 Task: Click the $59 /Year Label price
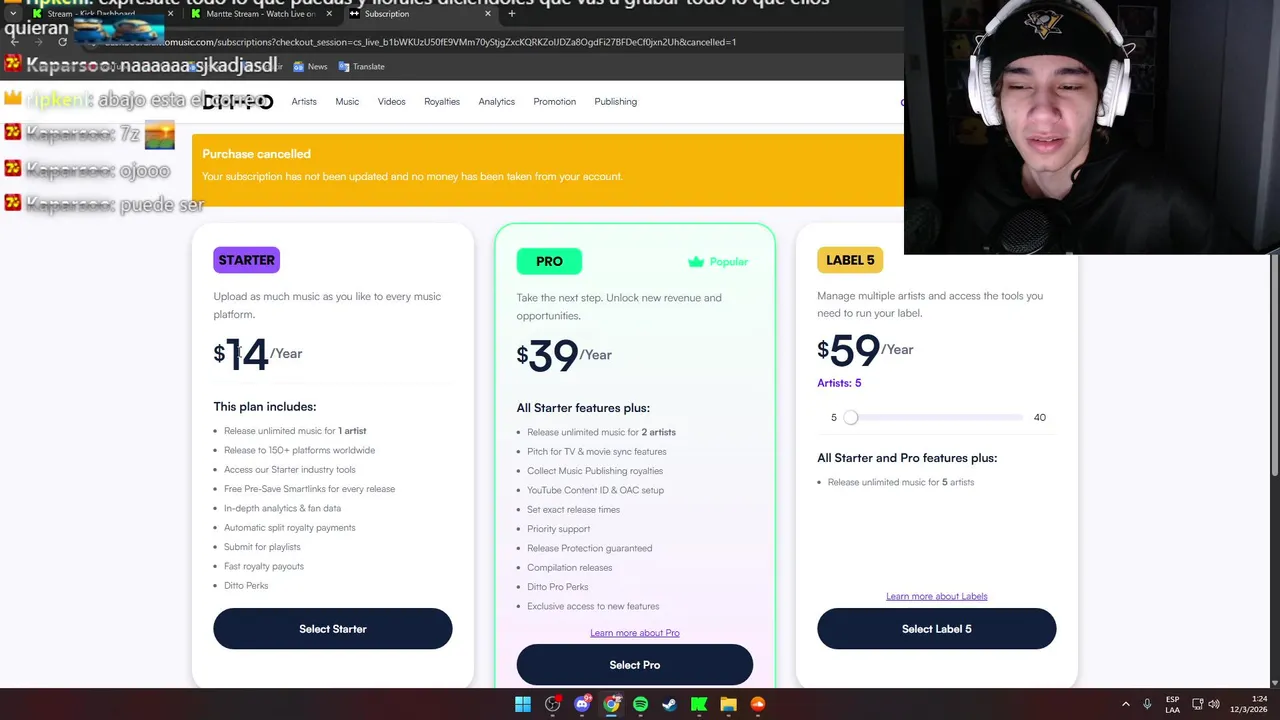(x=865, y=350)
